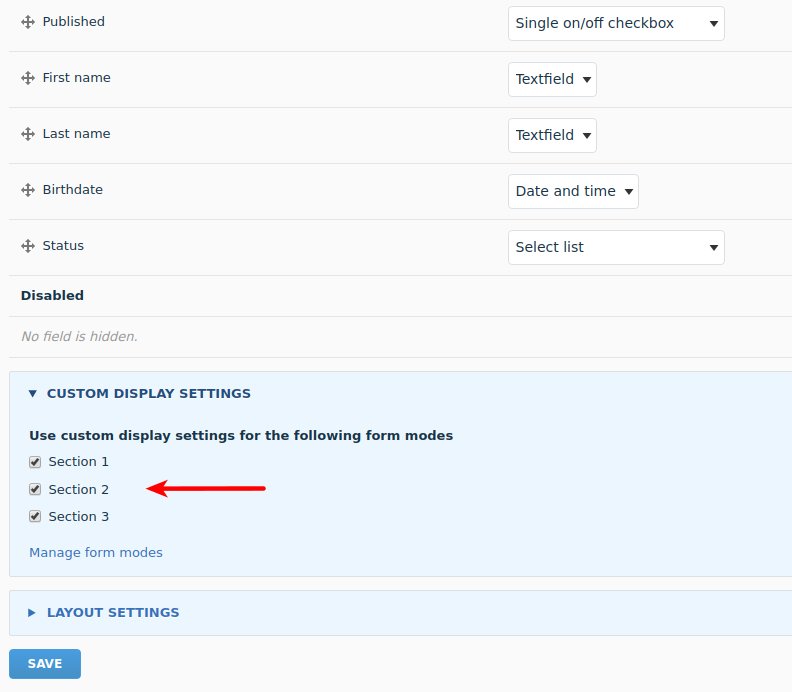Viewport: 792px width, 692px height.
Task: Open the Manage form modes link
Action: 96,553
